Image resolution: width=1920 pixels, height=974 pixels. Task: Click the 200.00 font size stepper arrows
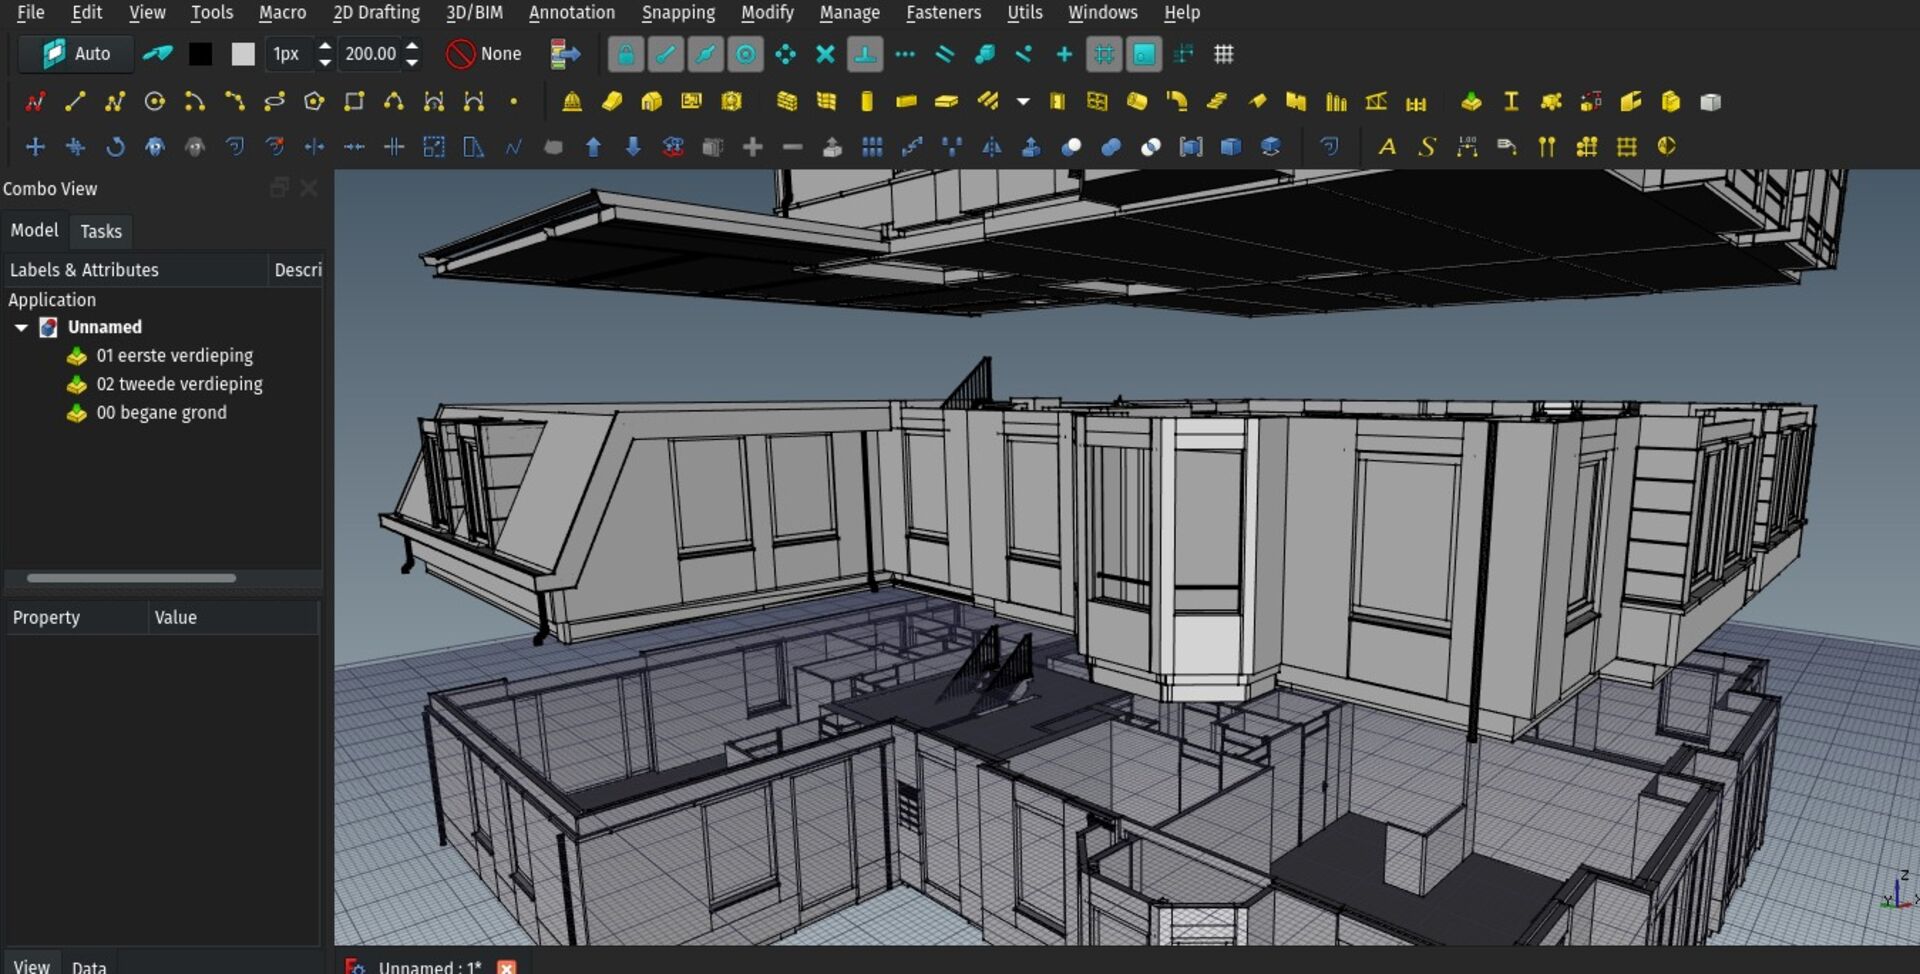(x=412, y=54)
